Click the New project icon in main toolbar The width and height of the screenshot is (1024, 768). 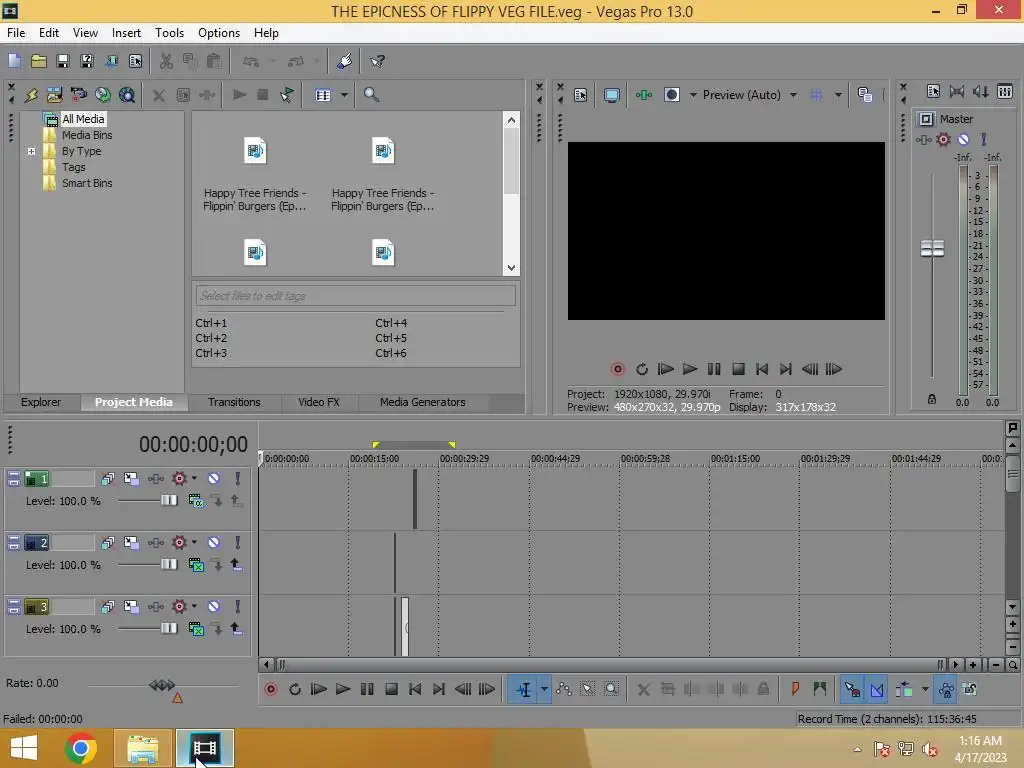click(14, 61)
